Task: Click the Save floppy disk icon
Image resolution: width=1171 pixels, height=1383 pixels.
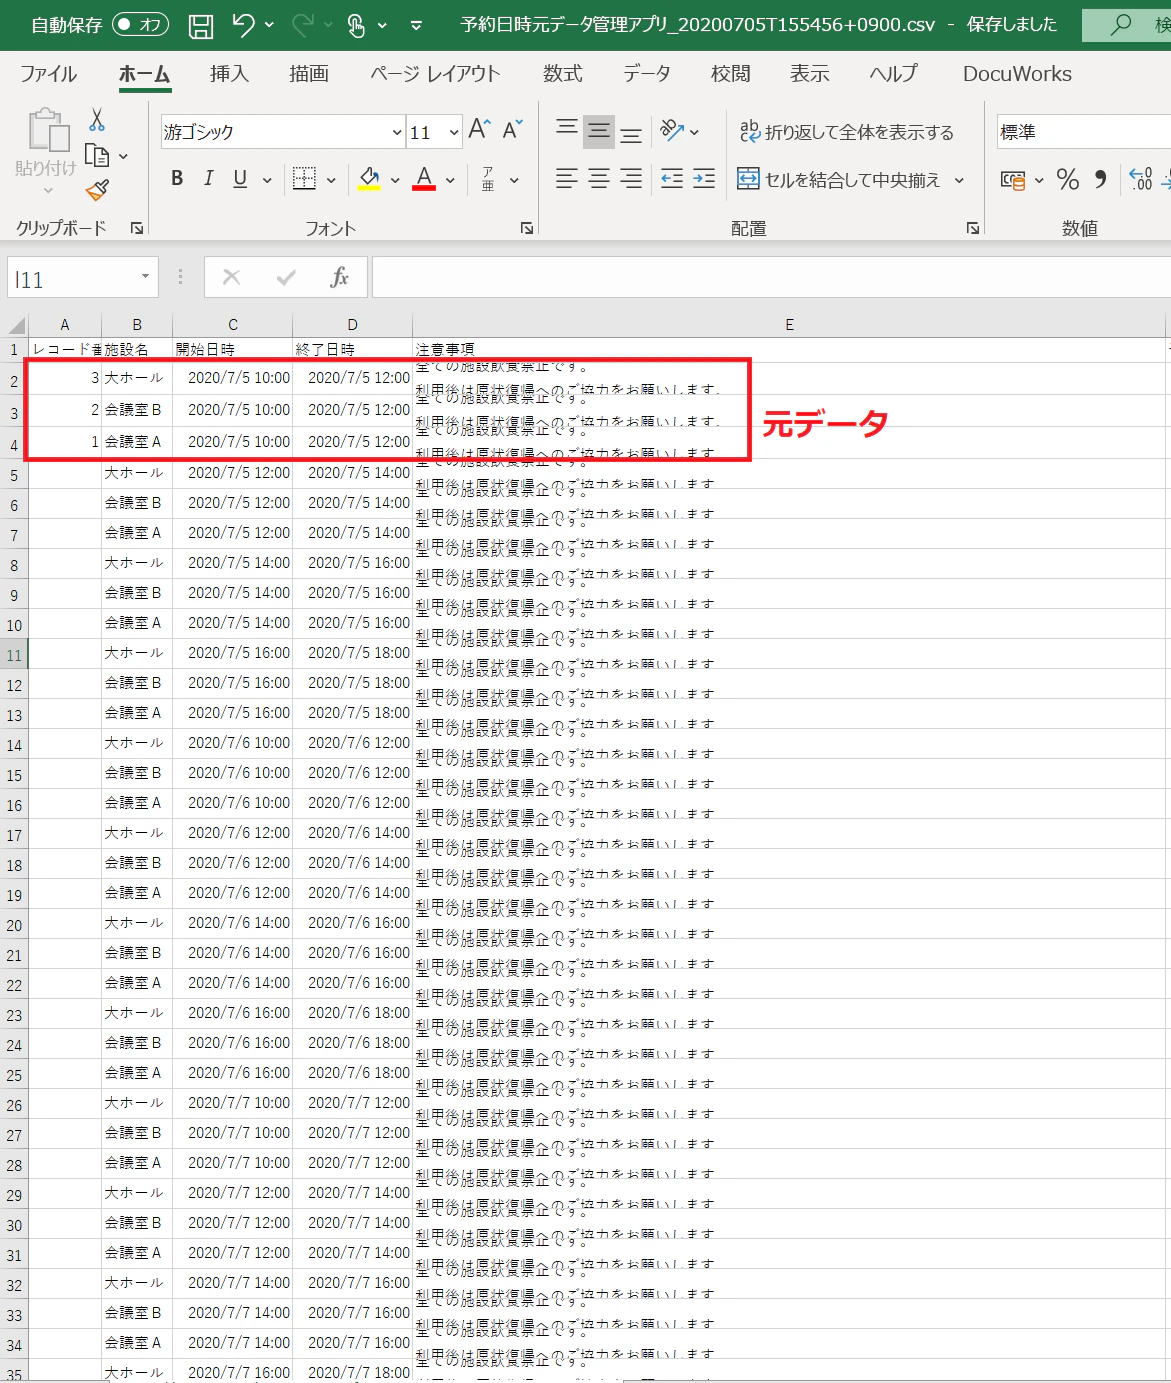Action: tap(201, 25)
